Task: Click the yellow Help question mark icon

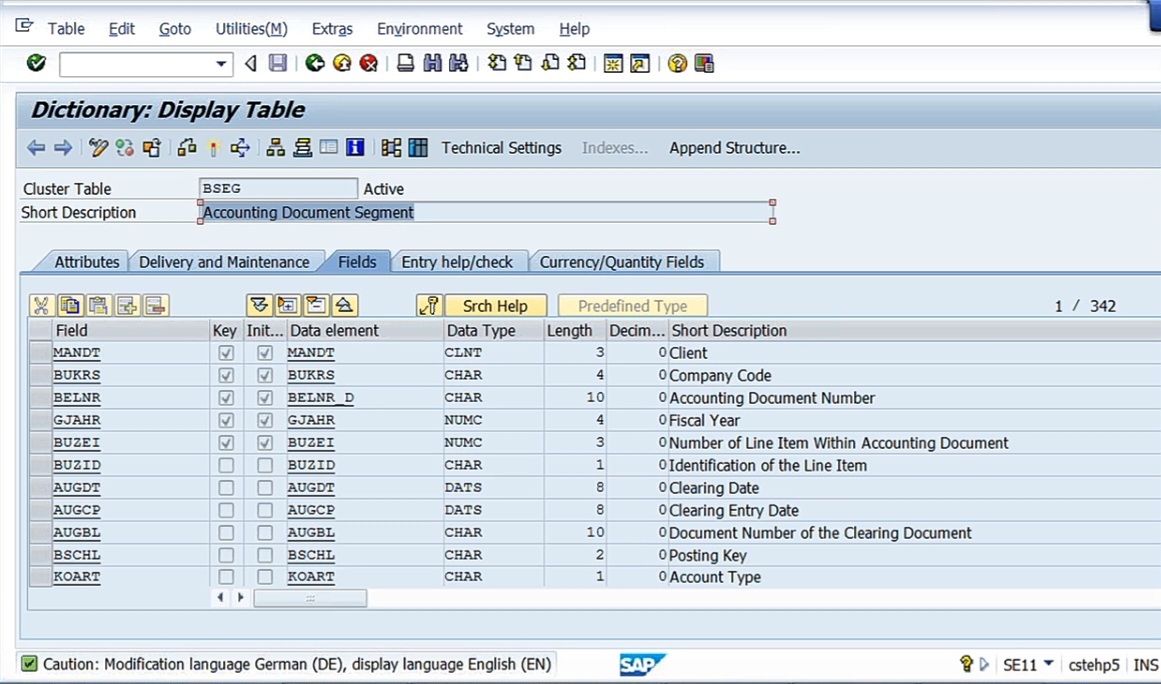Action: [677, 64]
